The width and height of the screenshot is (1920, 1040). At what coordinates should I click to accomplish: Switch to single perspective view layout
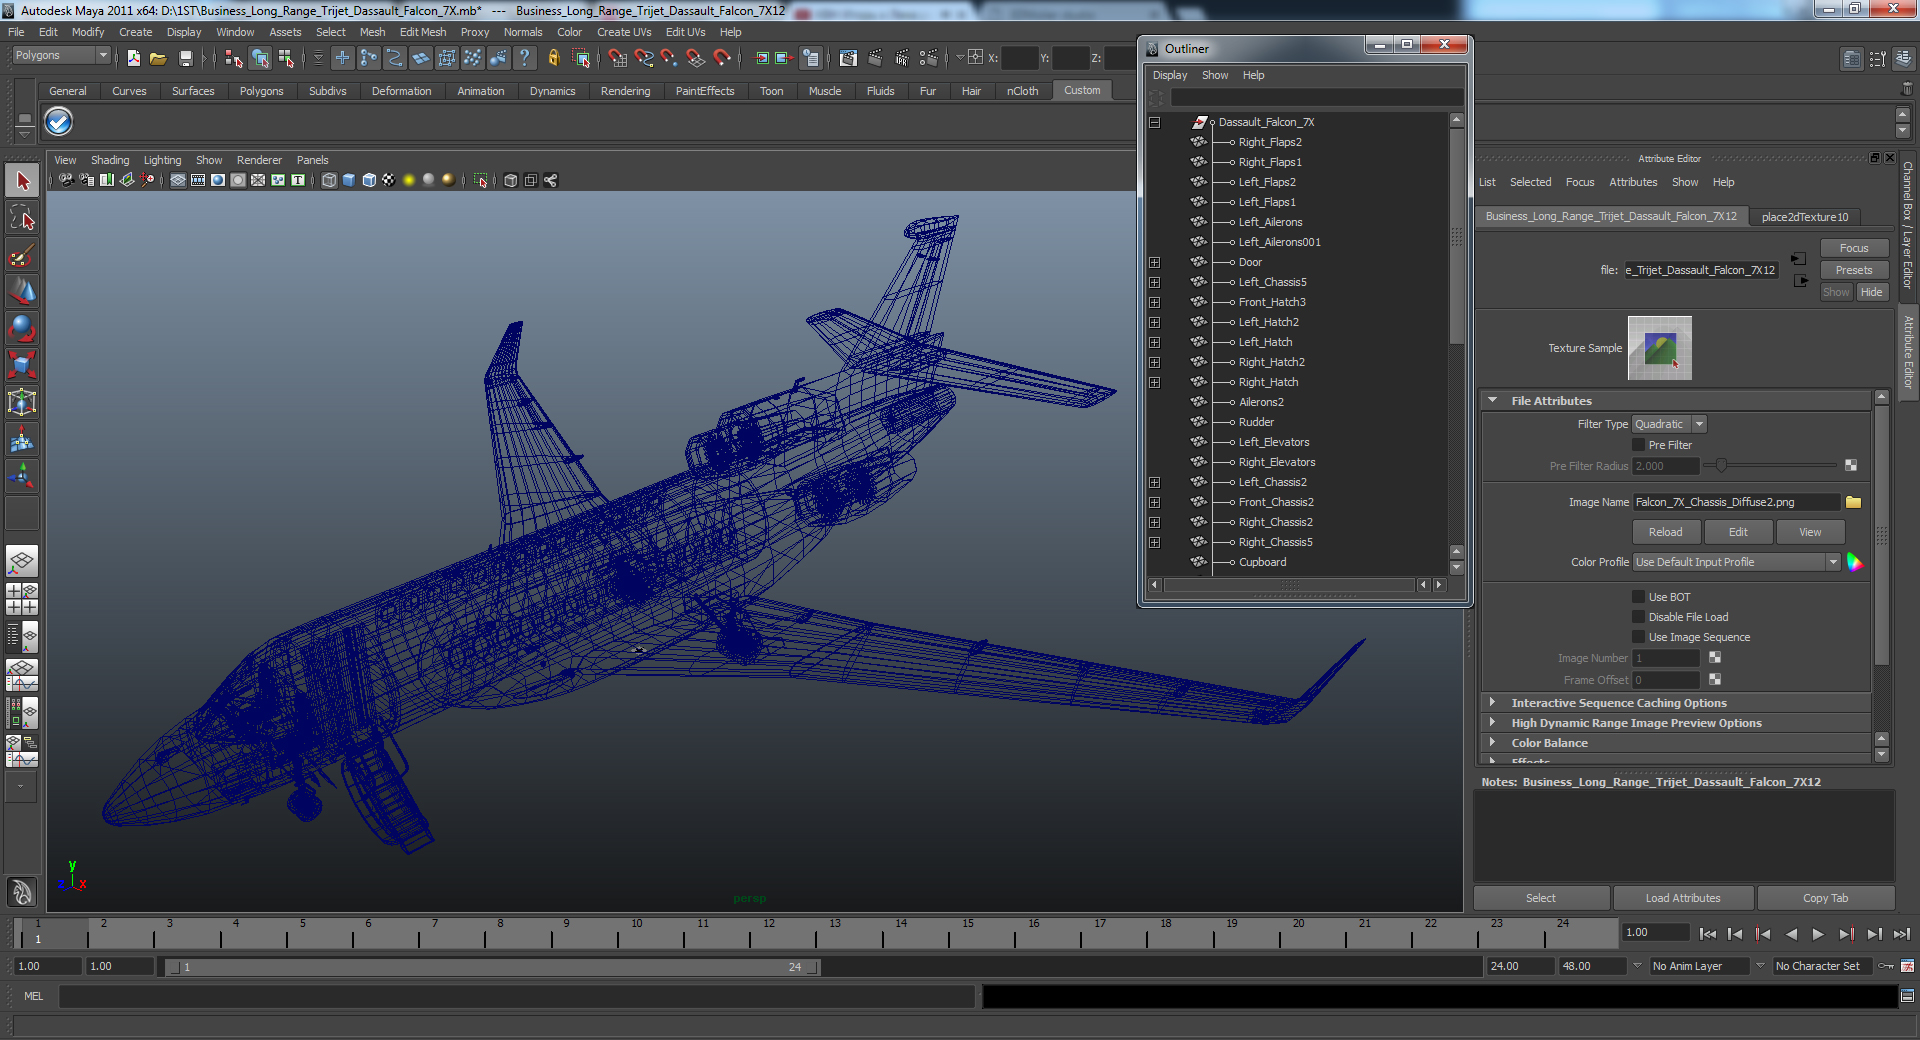[22, 562]
